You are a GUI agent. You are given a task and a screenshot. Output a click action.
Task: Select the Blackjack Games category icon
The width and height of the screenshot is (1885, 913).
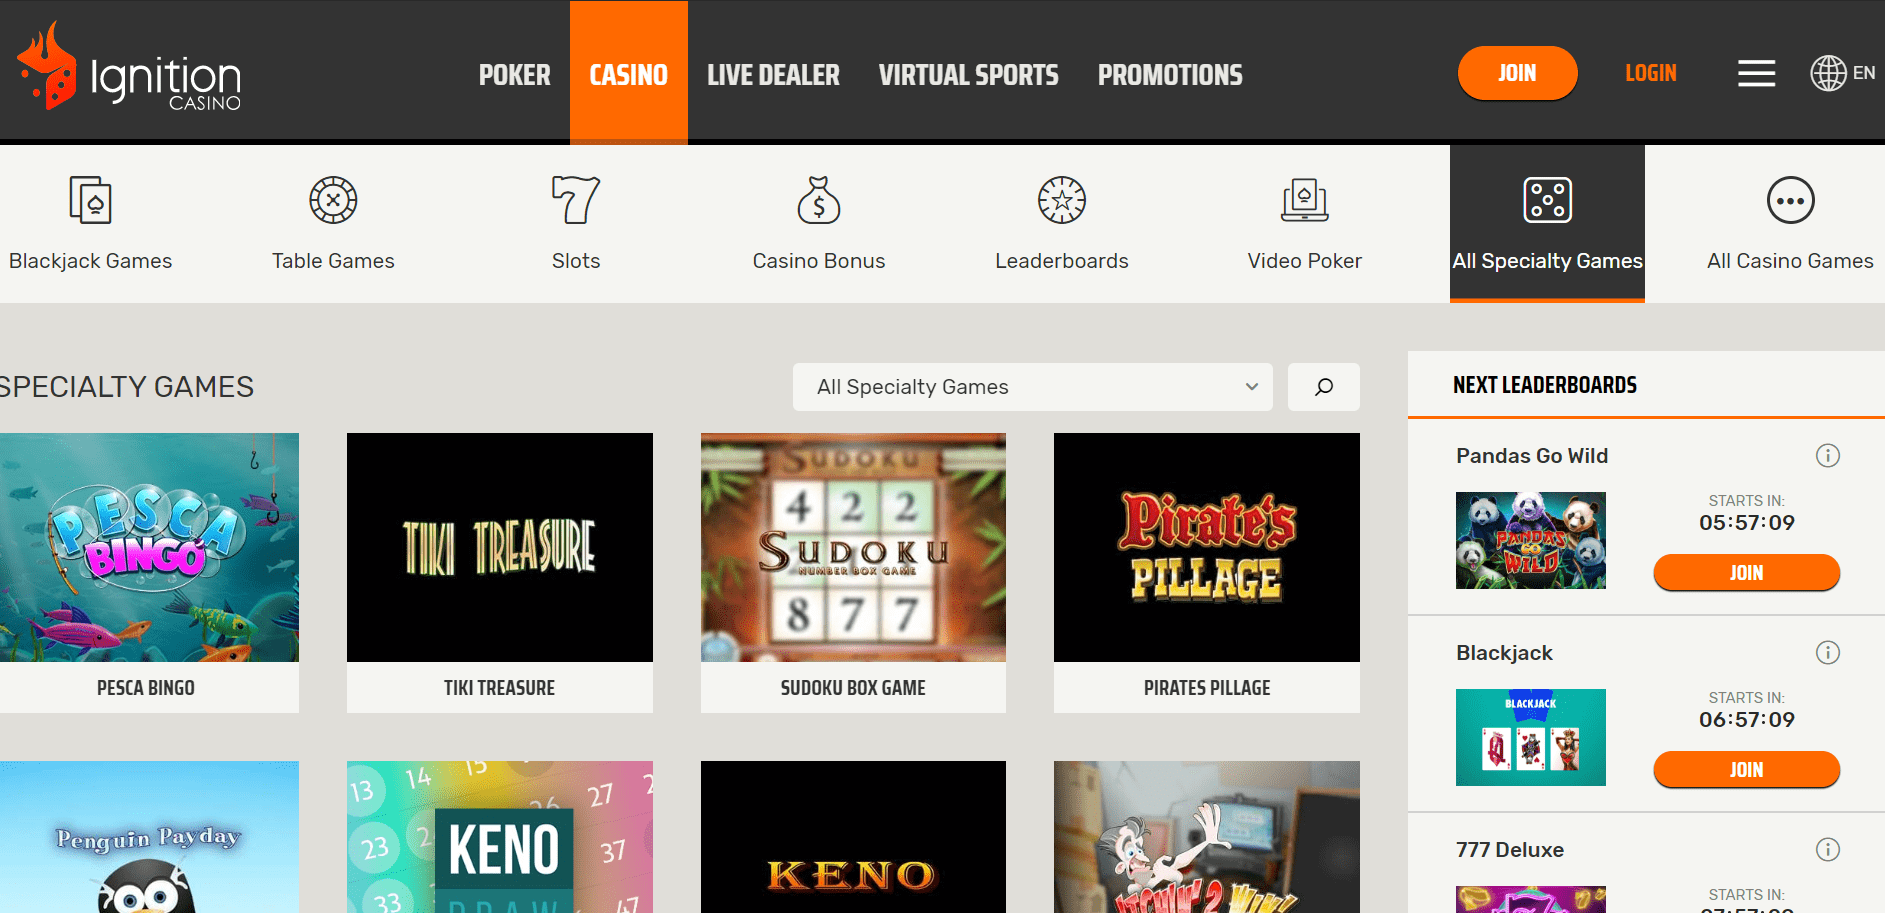(90, 200)
